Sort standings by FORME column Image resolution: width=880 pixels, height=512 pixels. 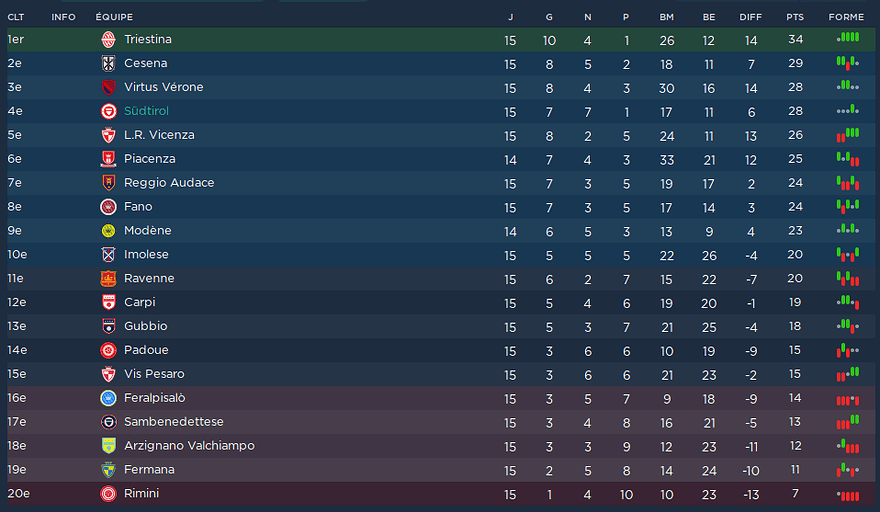click(846, 17)
